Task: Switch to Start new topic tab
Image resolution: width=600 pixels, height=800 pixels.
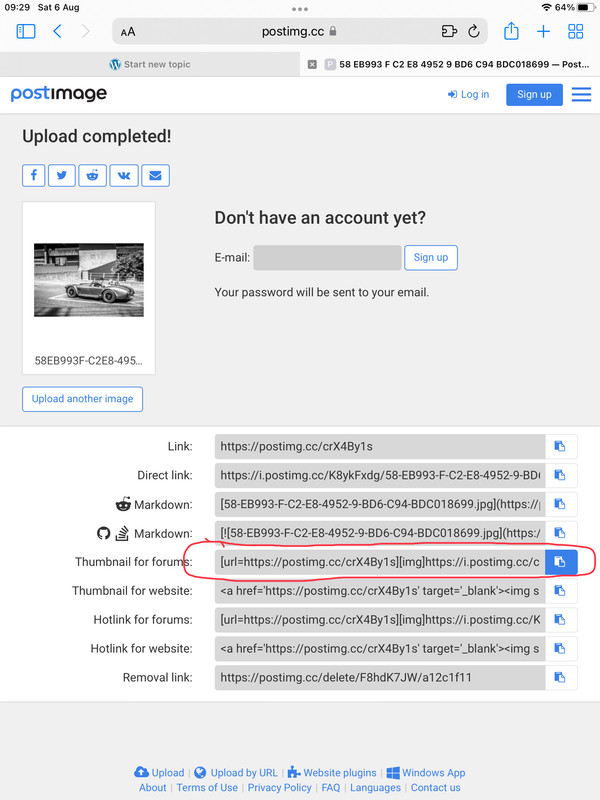Action: (150, 64)
